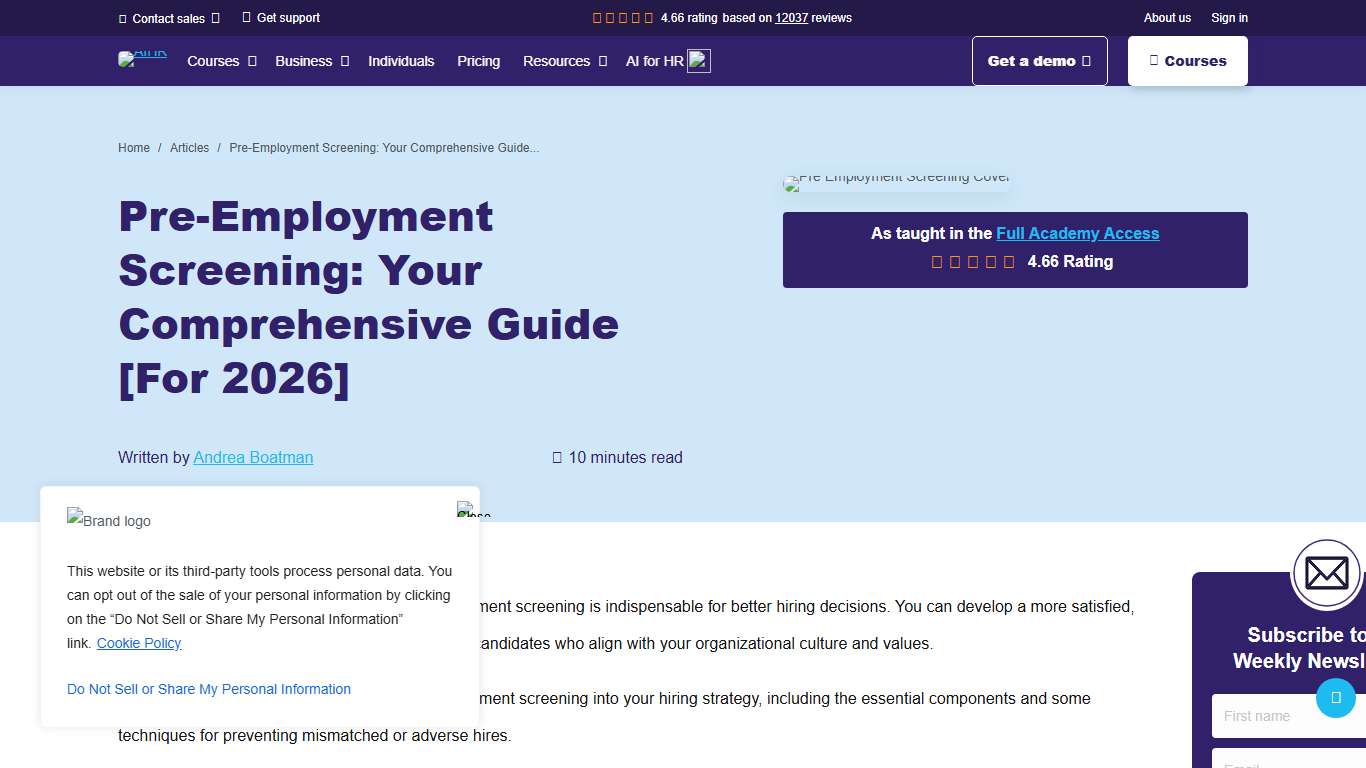Click the flag icon next to AI for HR

pos(699,60)
